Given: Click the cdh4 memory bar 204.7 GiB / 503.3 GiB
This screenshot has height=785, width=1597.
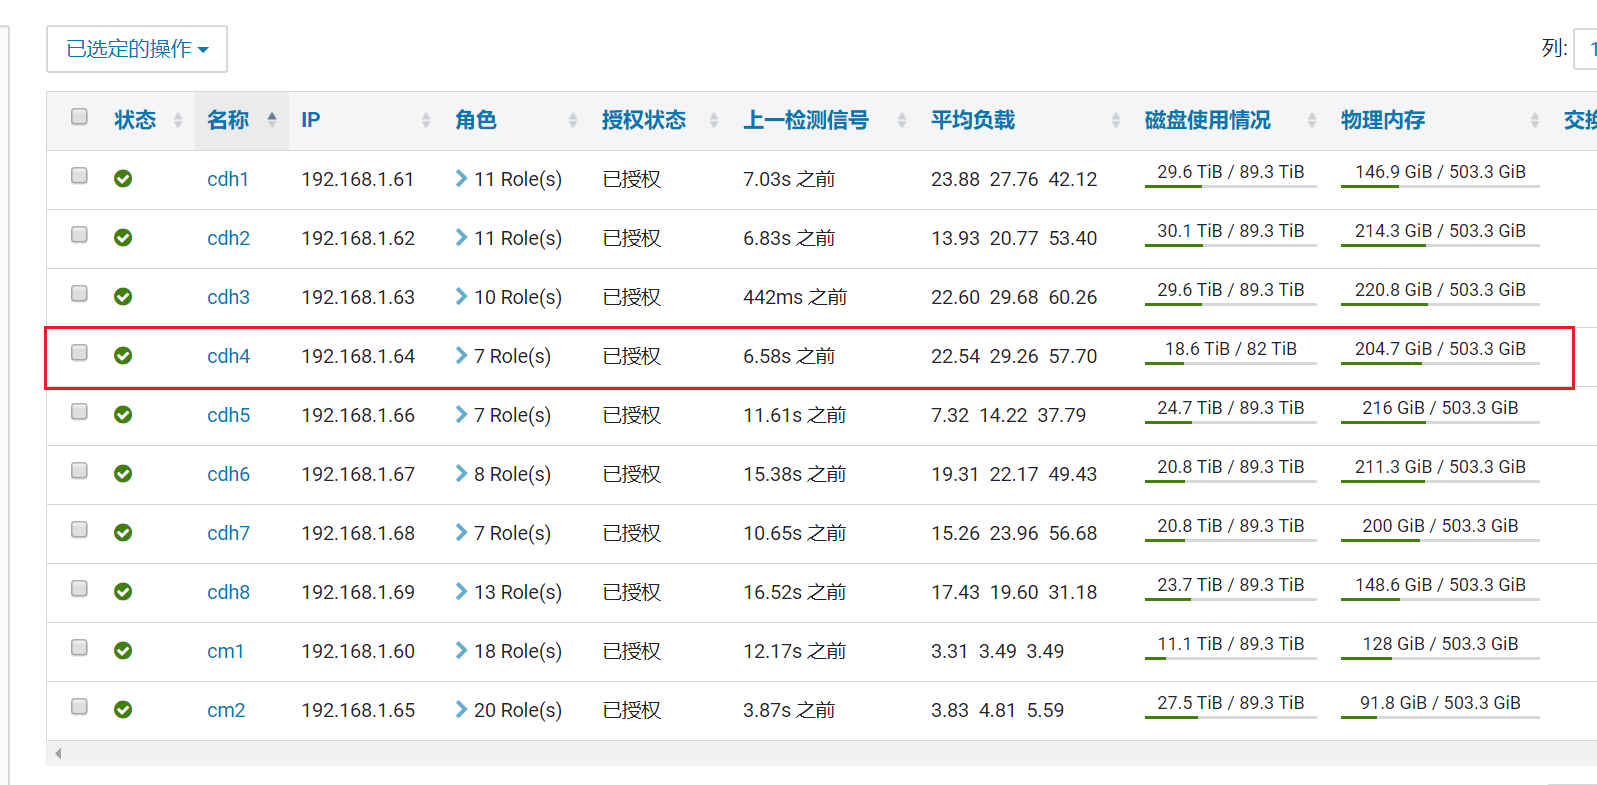Looking at the screenshot, I should click(x=1440, y=351).
